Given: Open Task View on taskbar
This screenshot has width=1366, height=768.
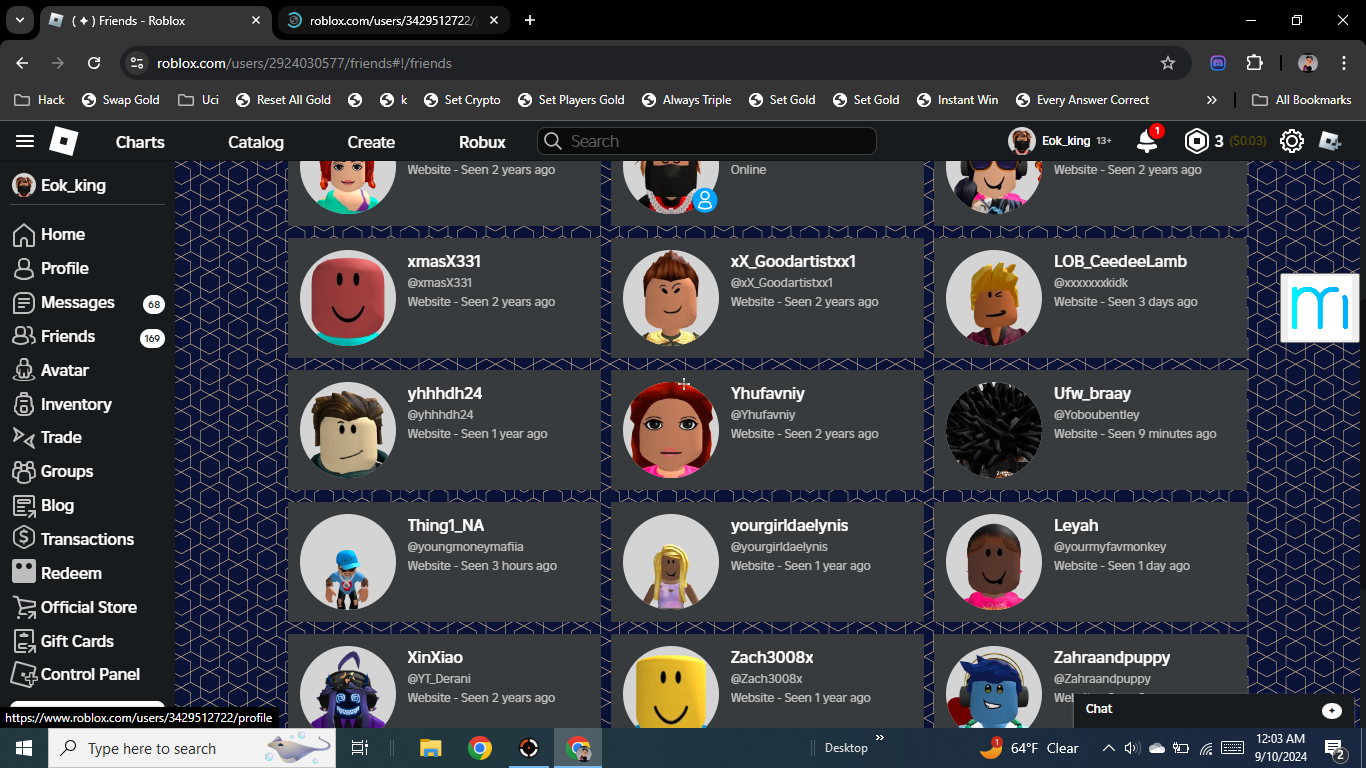Looking at the screenshot, I should (360, 748).
